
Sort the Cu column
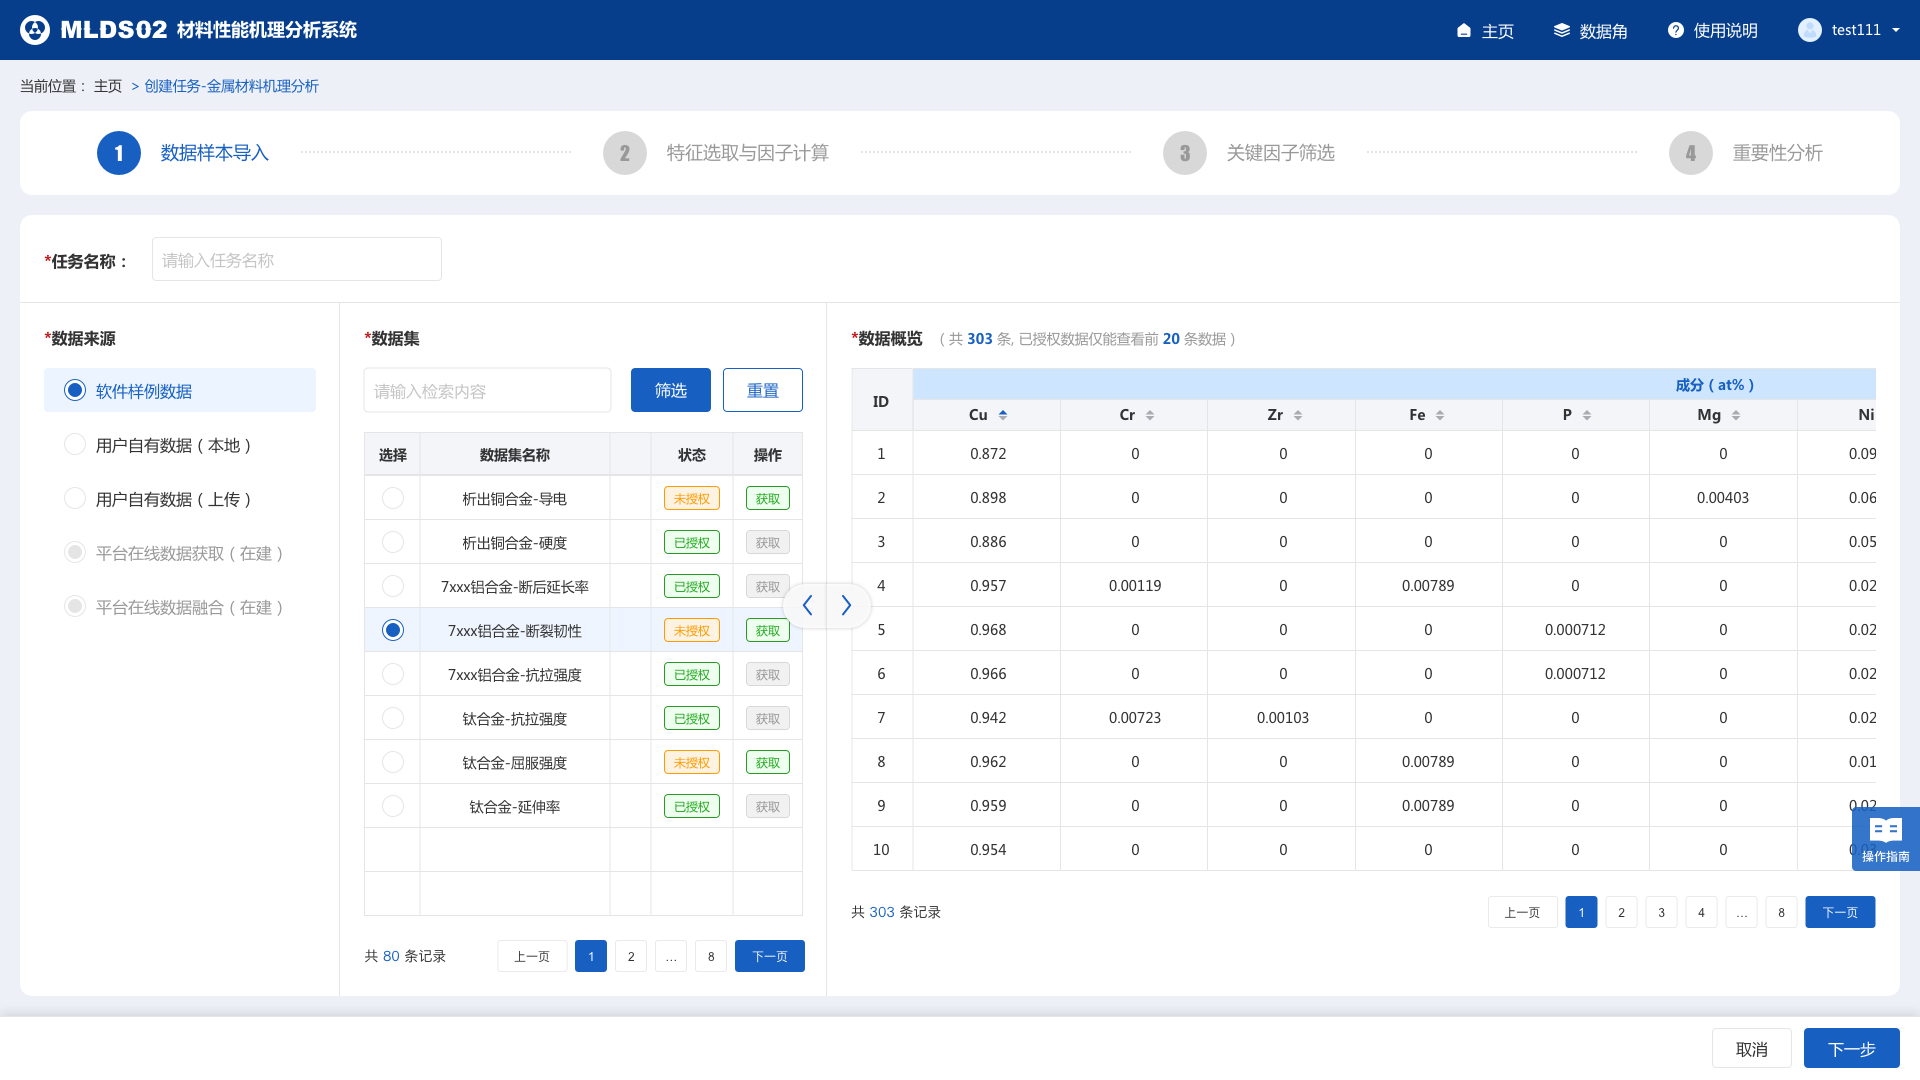[1002, 415]
